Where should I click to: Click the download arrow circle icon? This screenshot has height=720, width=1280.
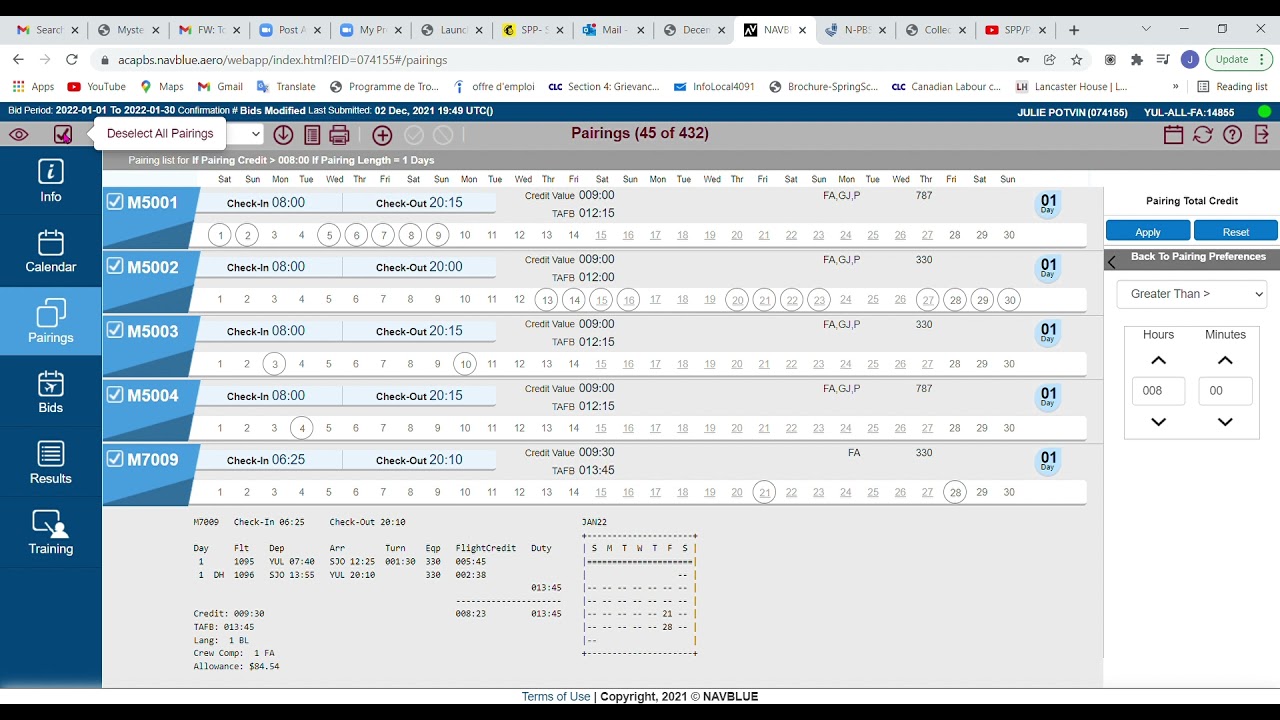[283, 134]
